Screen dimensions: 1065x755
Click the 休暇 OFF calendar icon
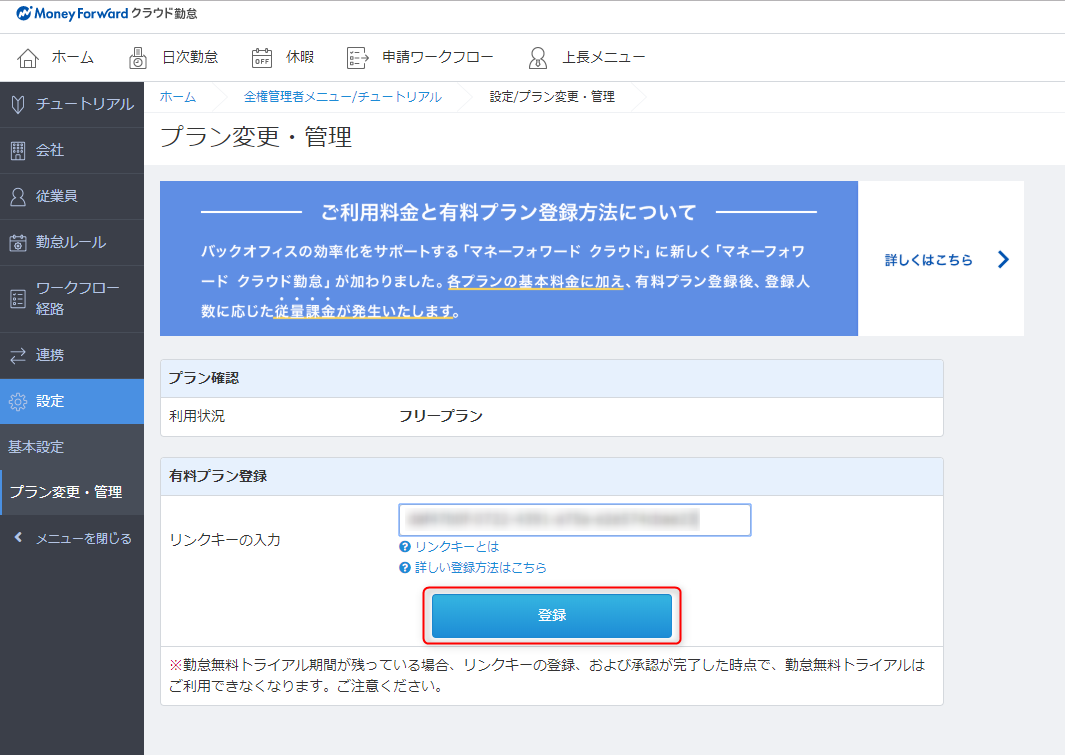coord(261,58)
